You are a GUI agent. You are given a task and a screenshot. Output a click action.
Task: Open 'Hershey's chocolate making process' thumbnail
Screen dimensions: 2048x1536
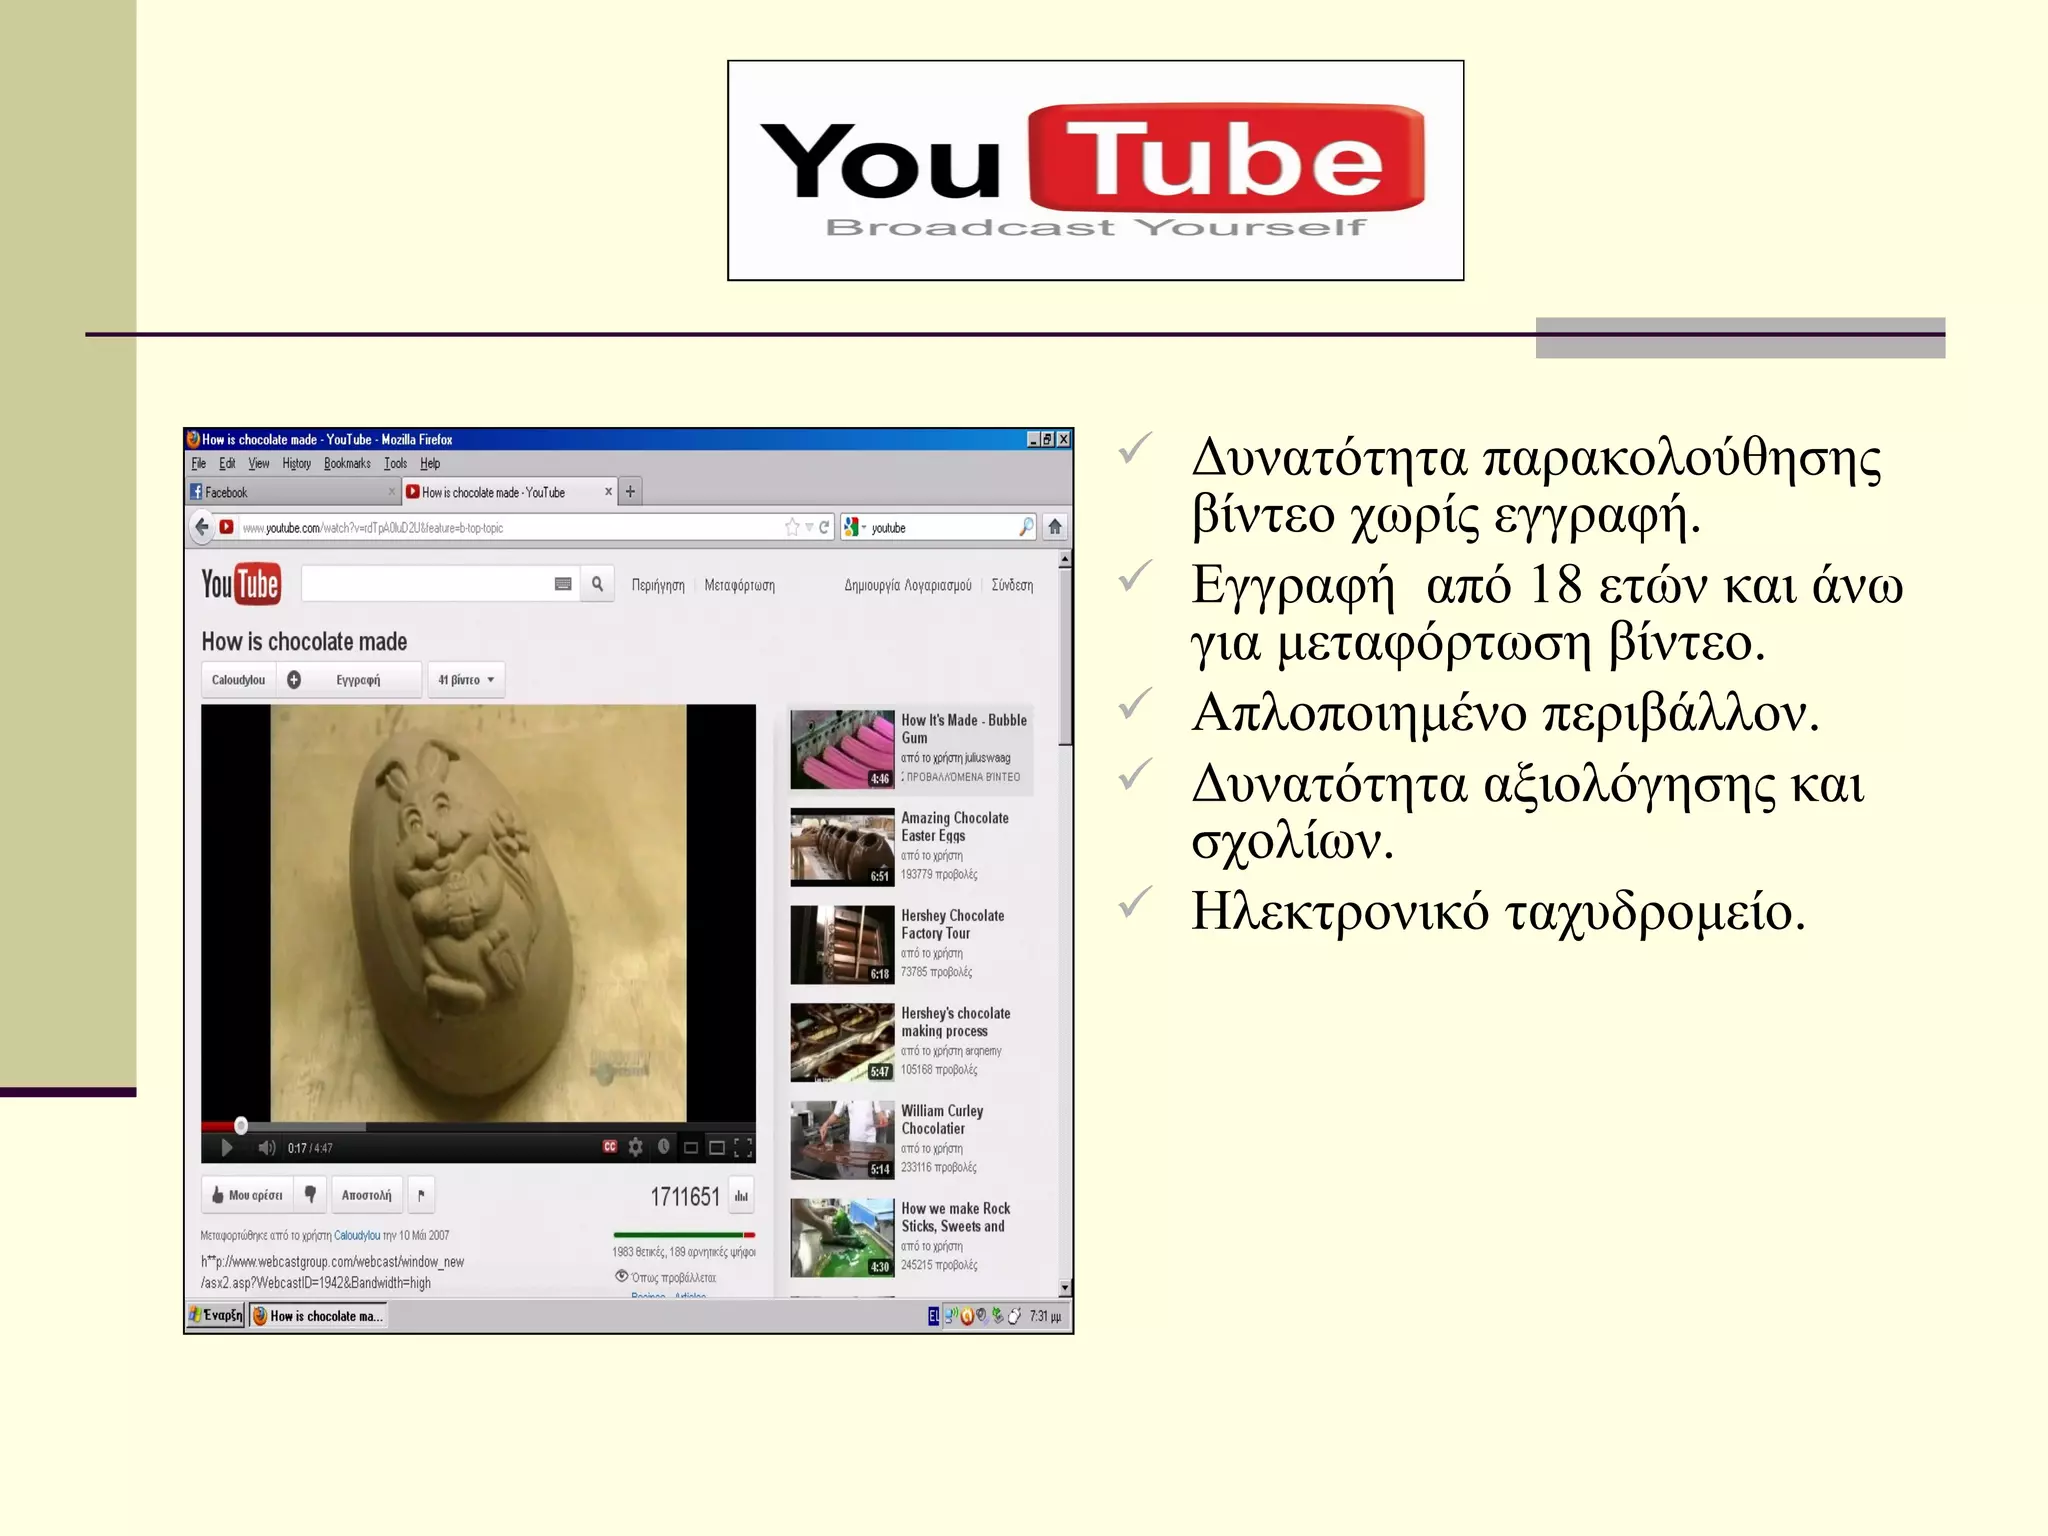pyautogui.click(x=842, y=1043)
